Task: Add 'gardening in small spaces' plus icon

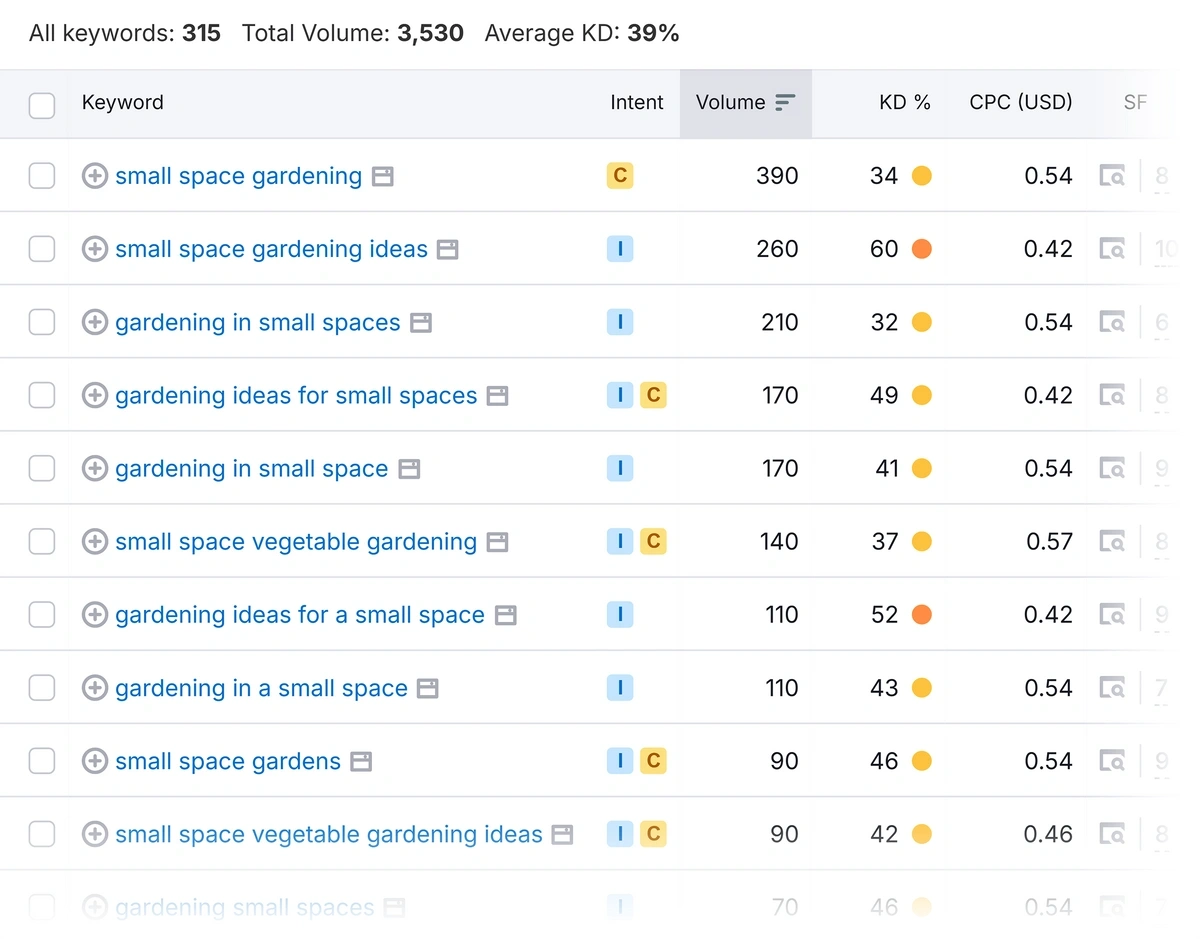Action: [94, 322]
